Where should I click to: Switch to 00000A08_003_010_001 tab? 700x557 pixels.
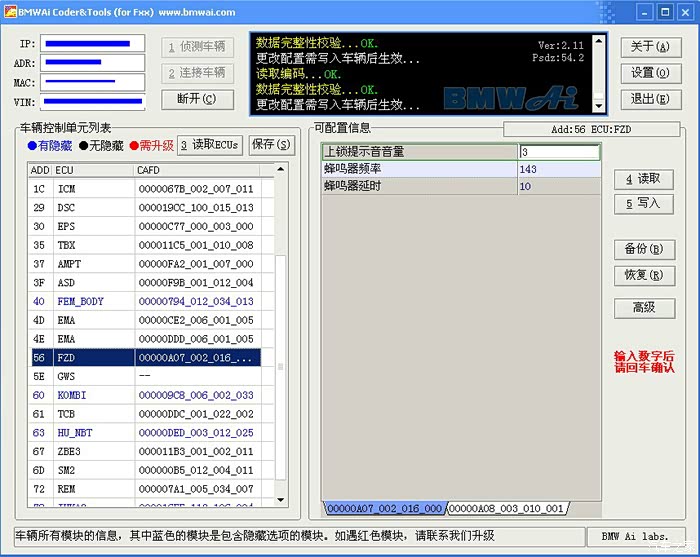tap(507, 508)
